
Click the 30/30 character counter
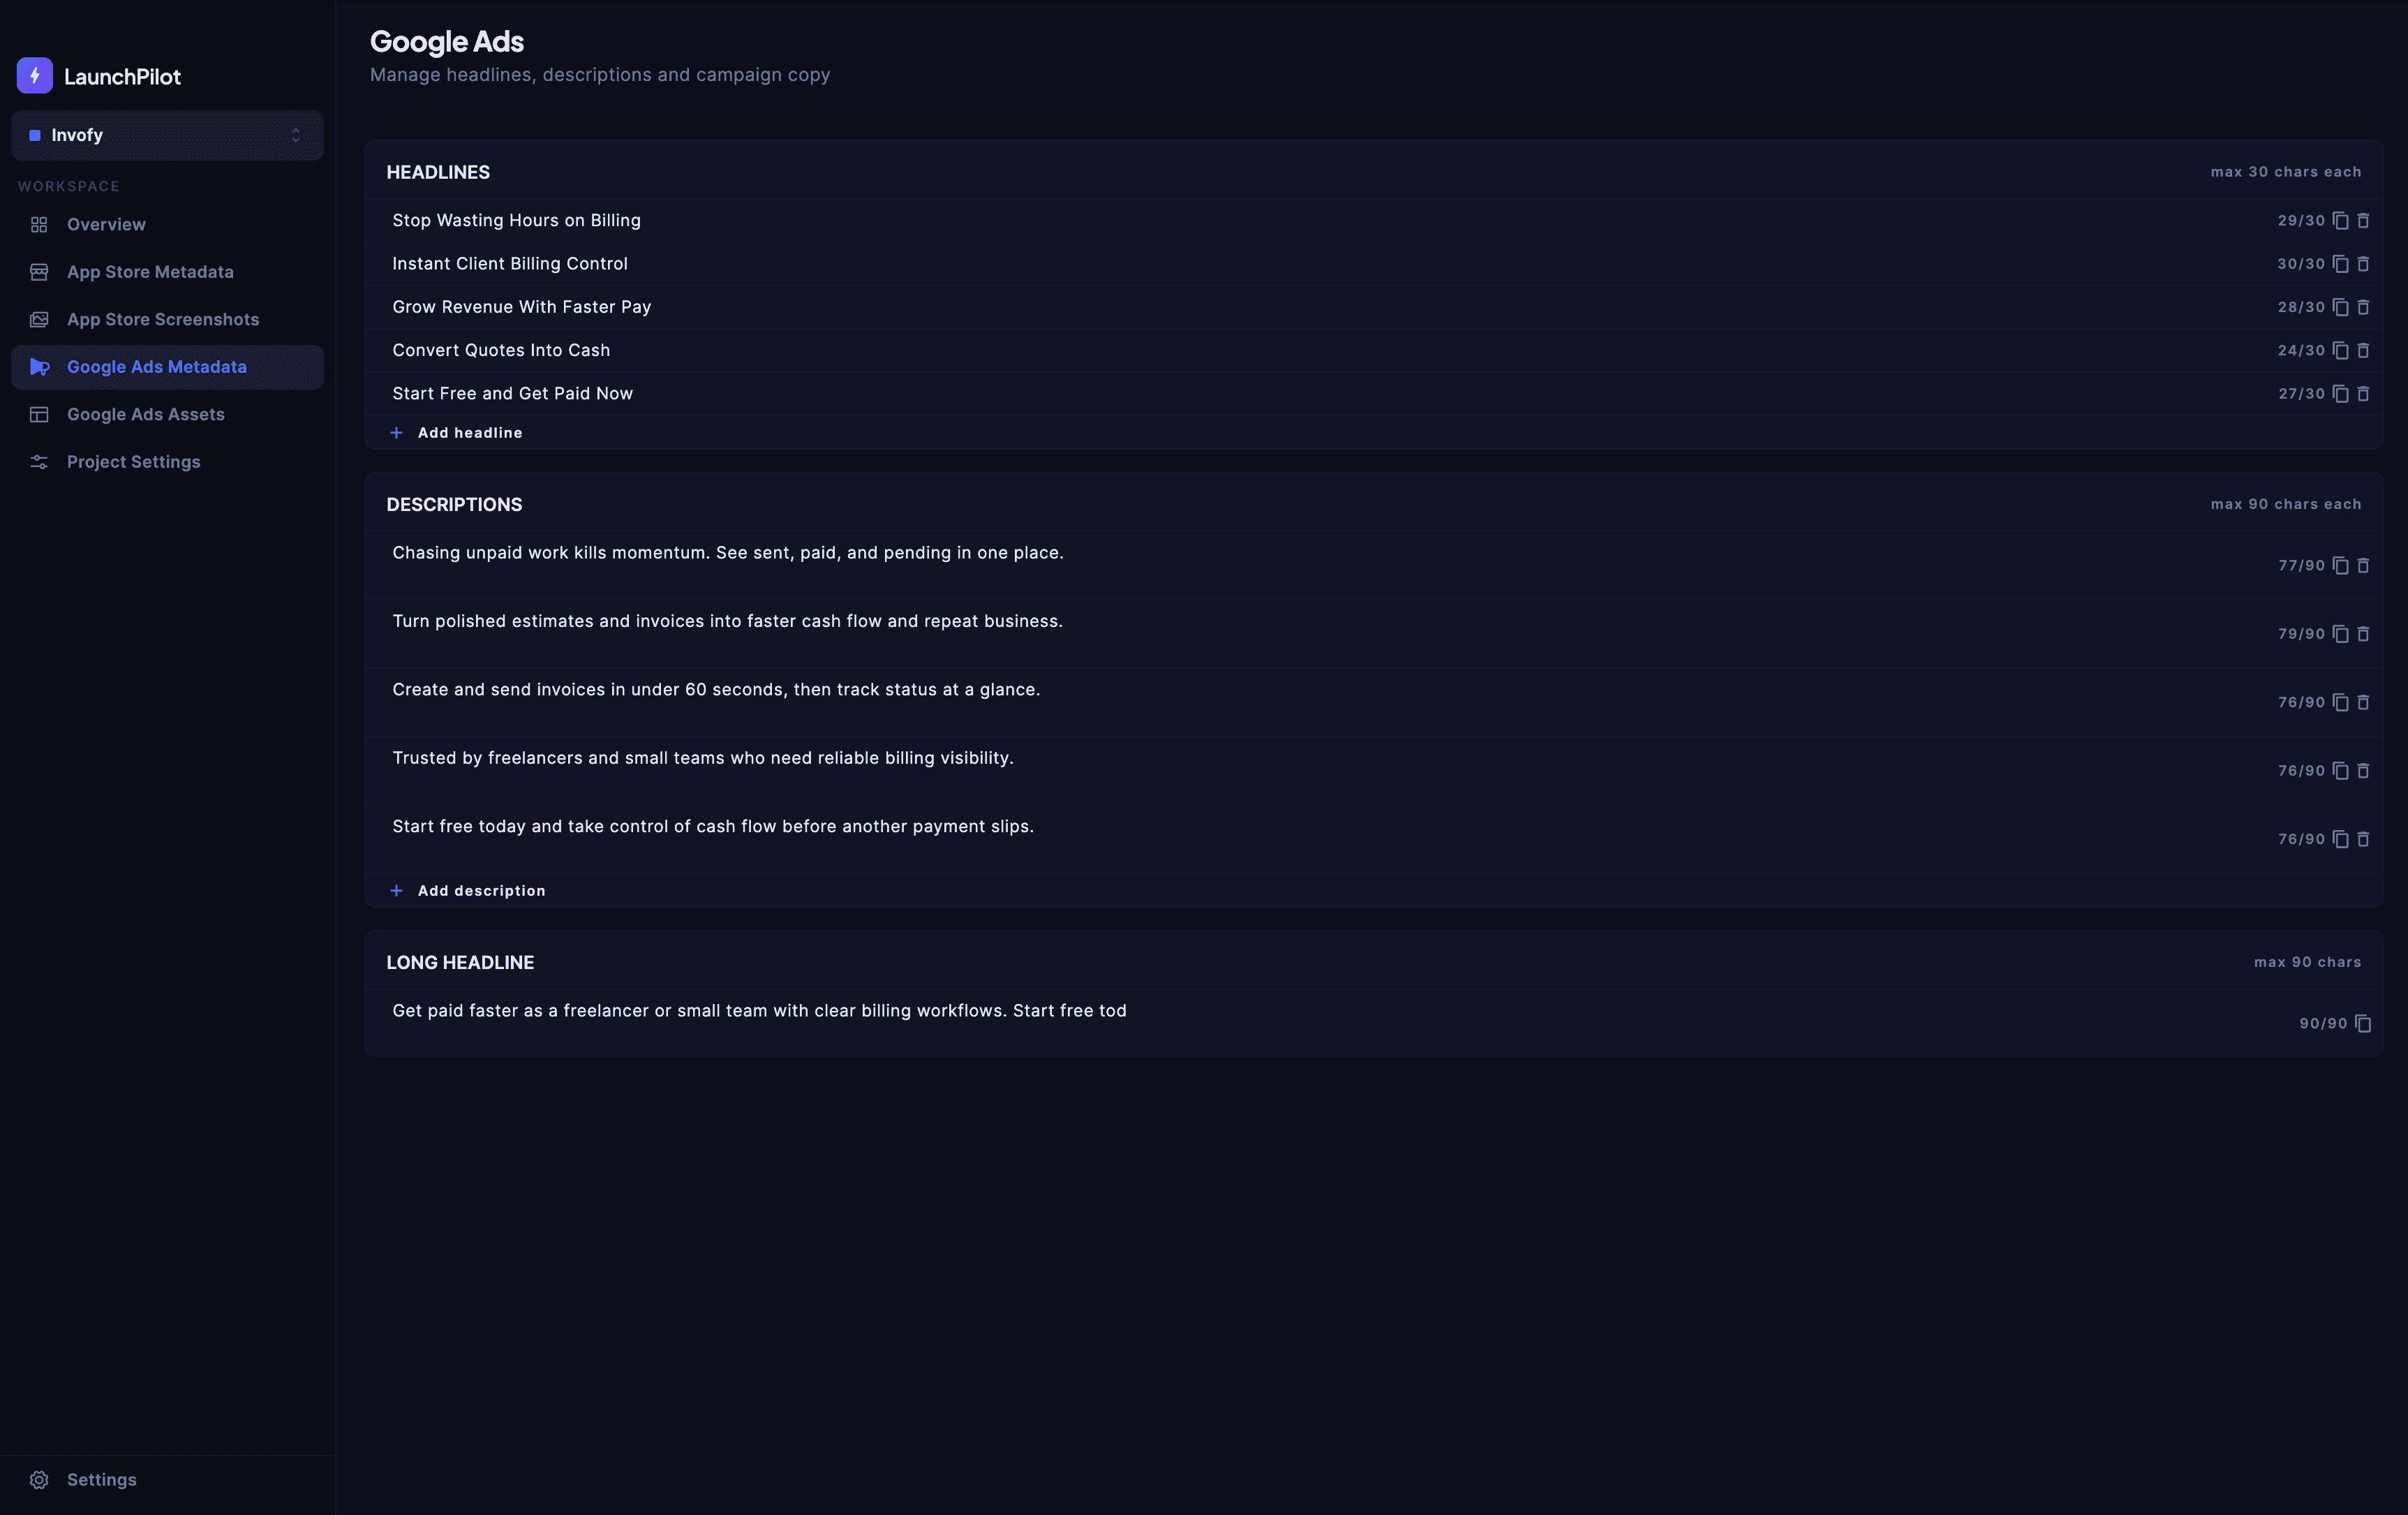[2301, 264]
